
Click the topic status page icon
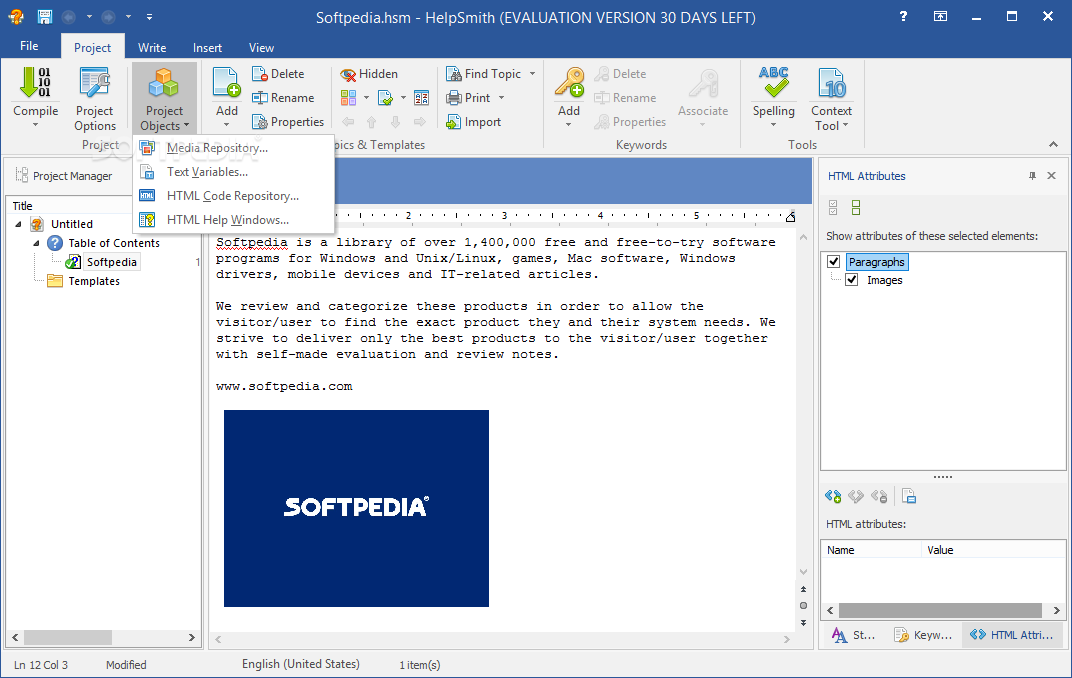pyautogui.click(x=386, y=98)
